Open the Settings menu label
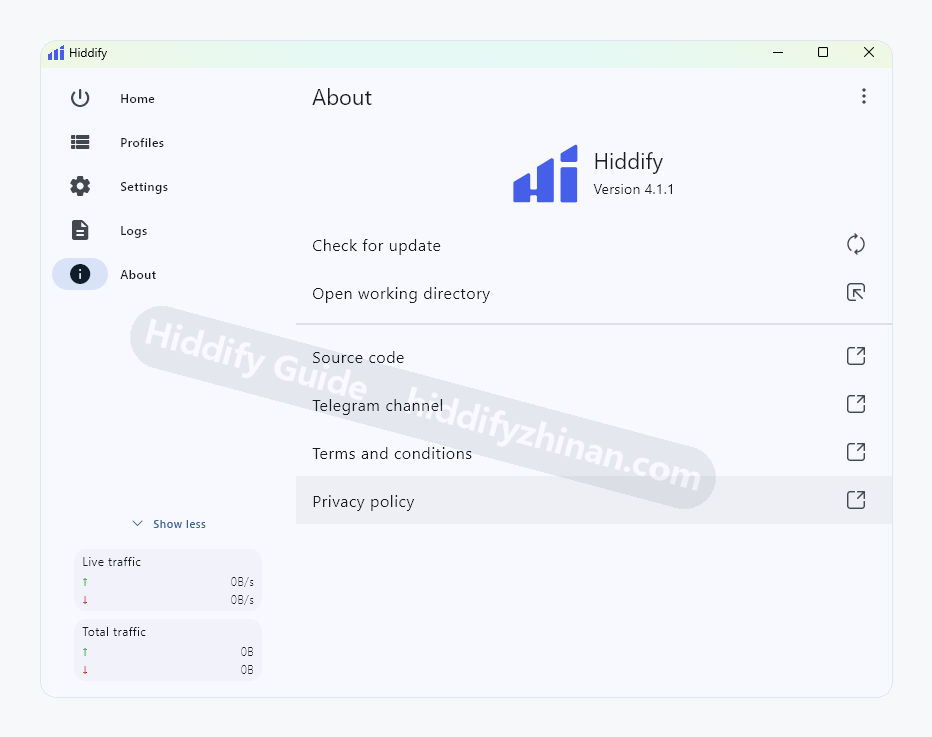The width and height of the screenshot is (932, 737). pyautogui.click(x=144, y=187)
